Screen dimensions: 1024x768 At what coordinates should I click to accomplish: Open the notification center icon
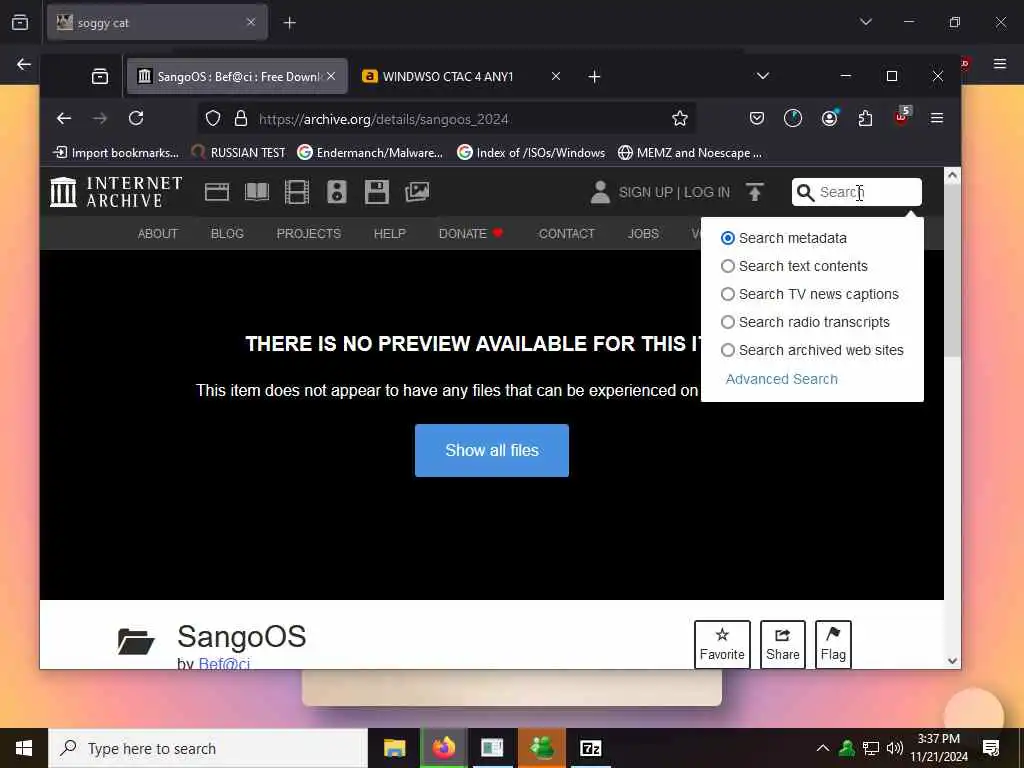991,748
